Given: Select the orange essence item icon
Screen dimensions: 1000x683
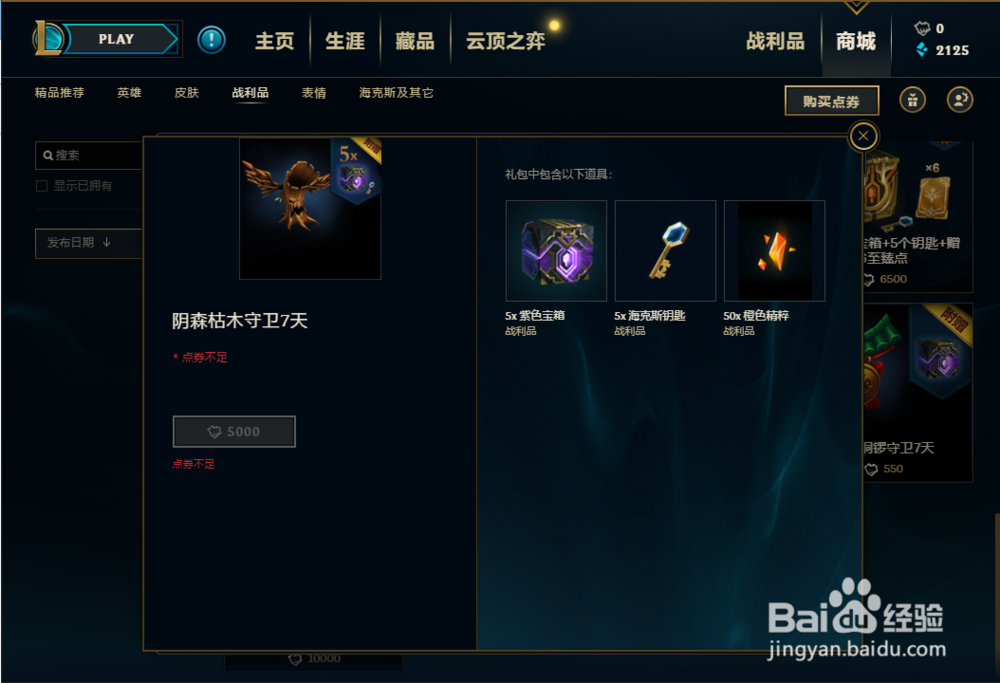Looking at the screenshot, I should coord(774,251).
